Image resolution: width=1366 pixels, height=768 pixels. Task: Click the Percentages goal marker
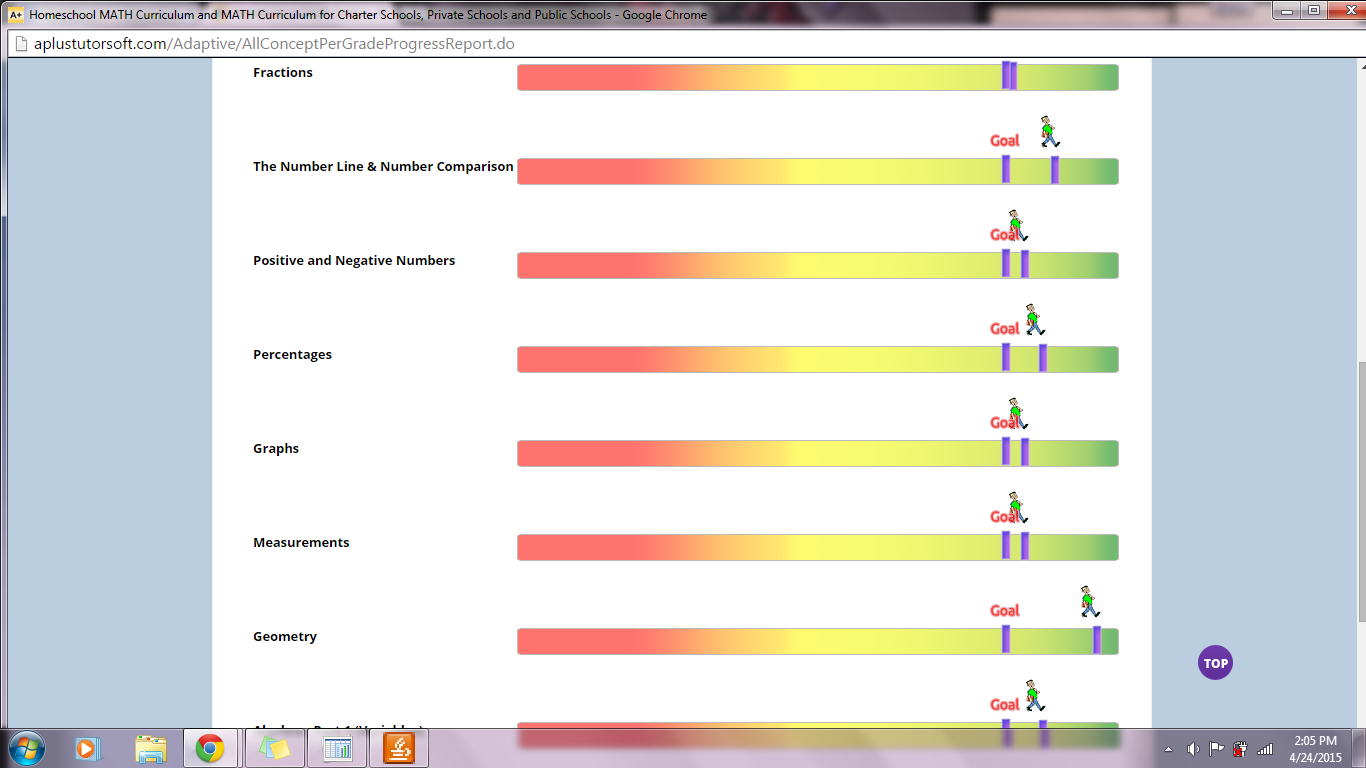(1006, 358)
